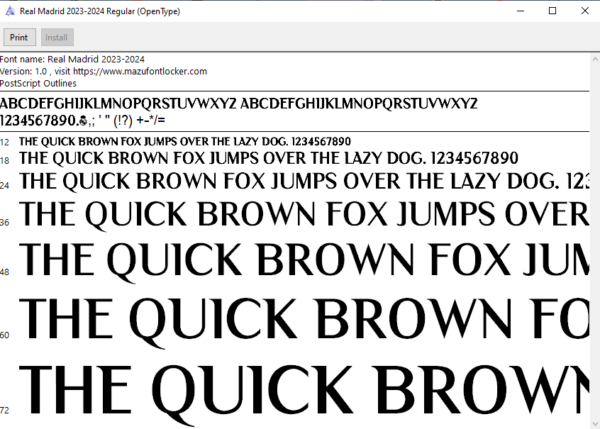Click the size 72 sample sentence

click(304, 394)
